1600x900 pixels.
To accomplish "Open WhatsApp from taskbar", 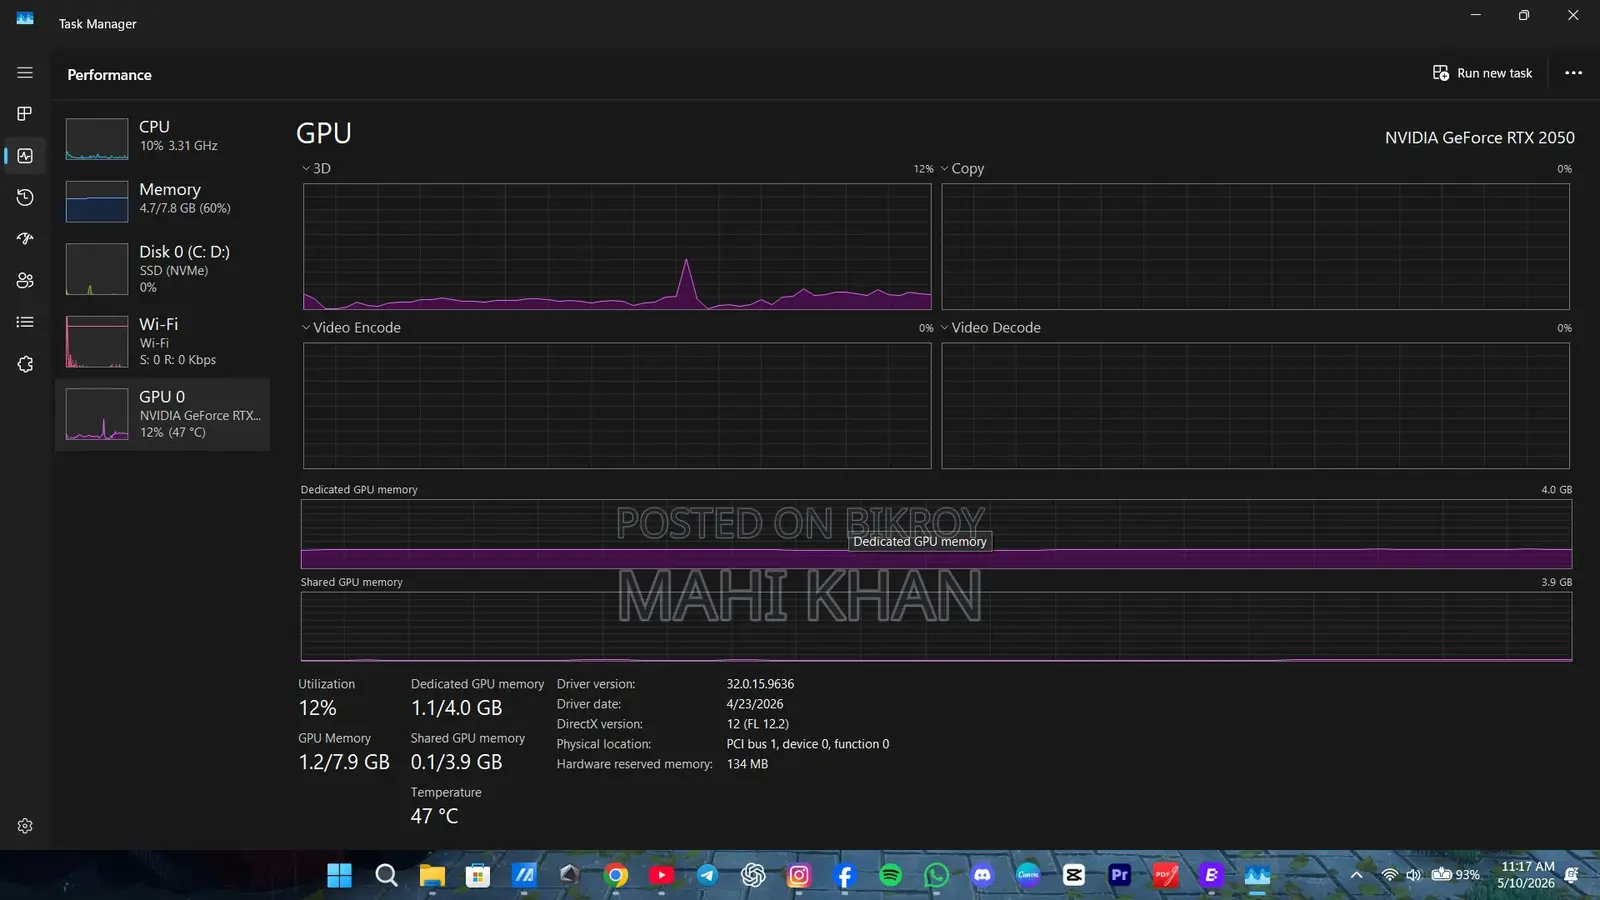I will [936, 875].
